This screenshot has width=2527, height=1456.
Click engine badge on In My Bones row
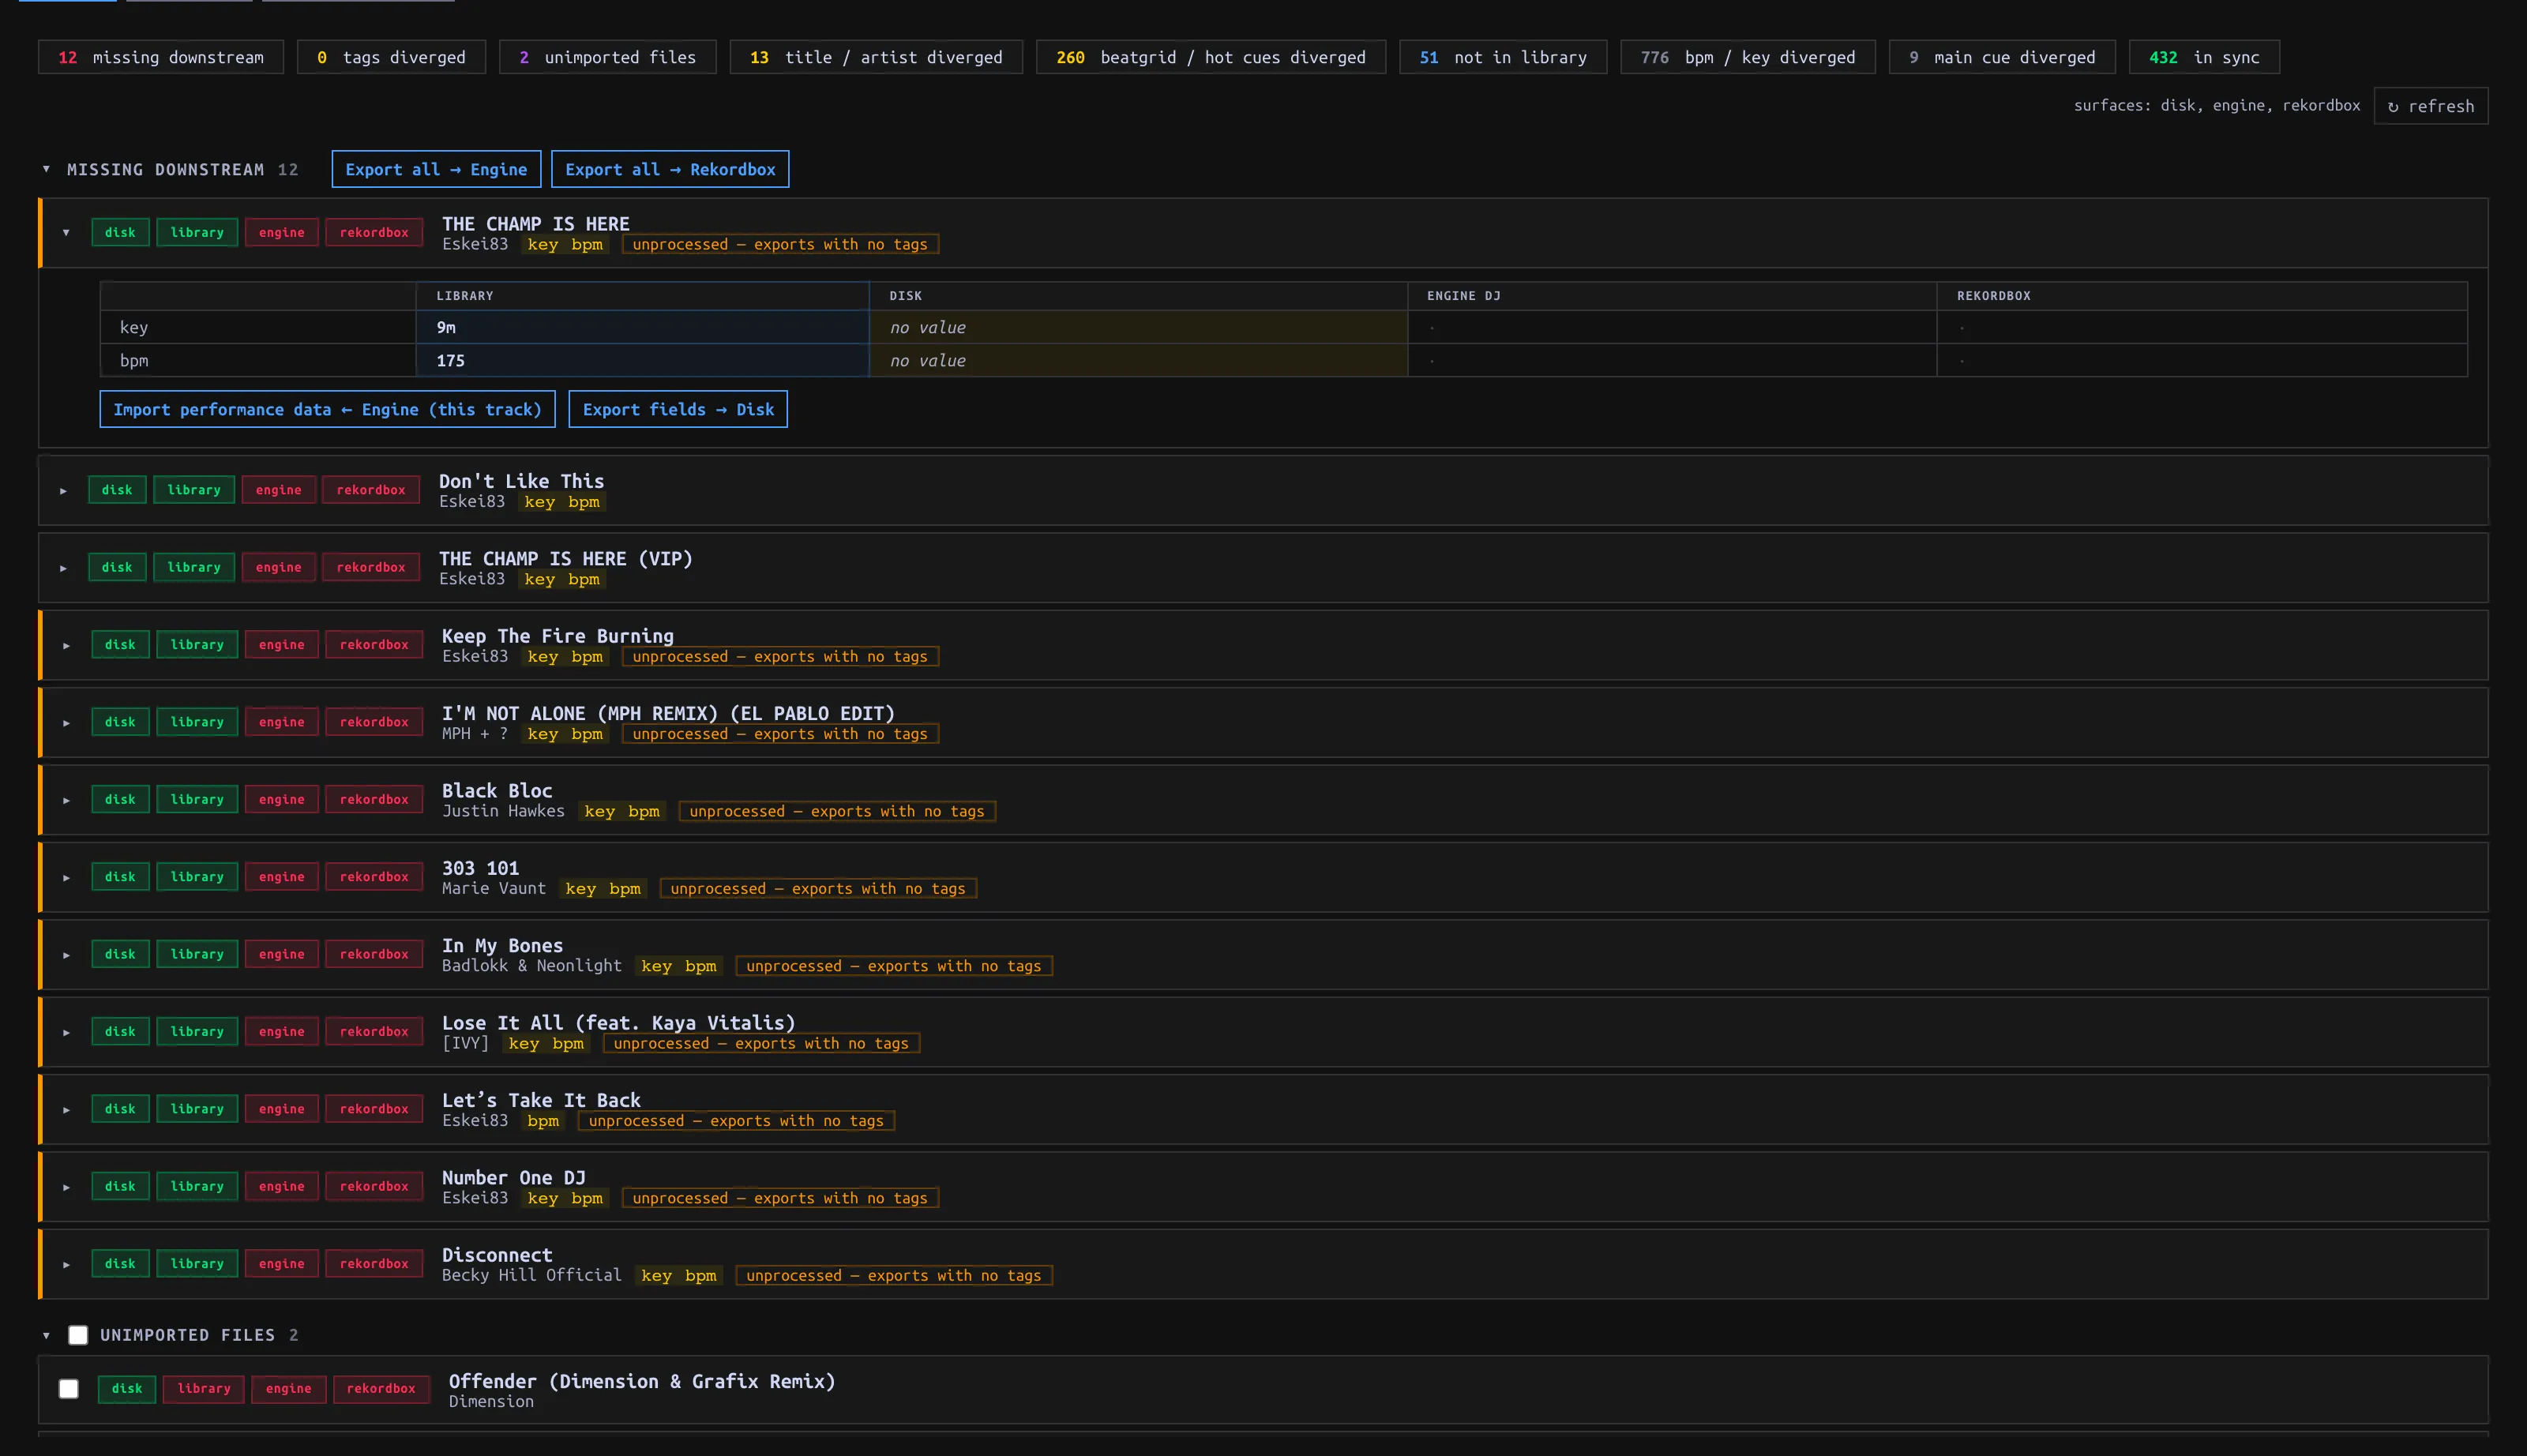(x=282, y=954)
